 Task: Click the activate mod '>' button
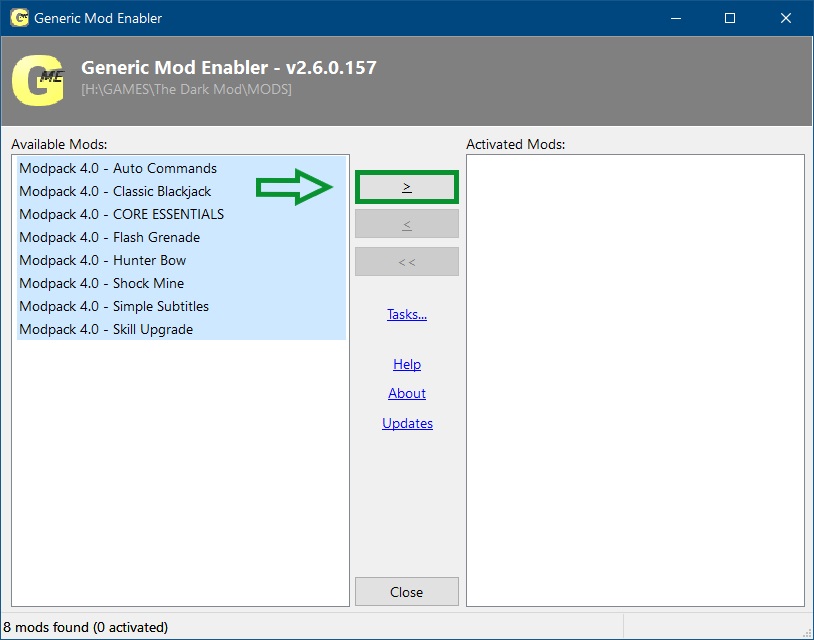pos(406,187)
